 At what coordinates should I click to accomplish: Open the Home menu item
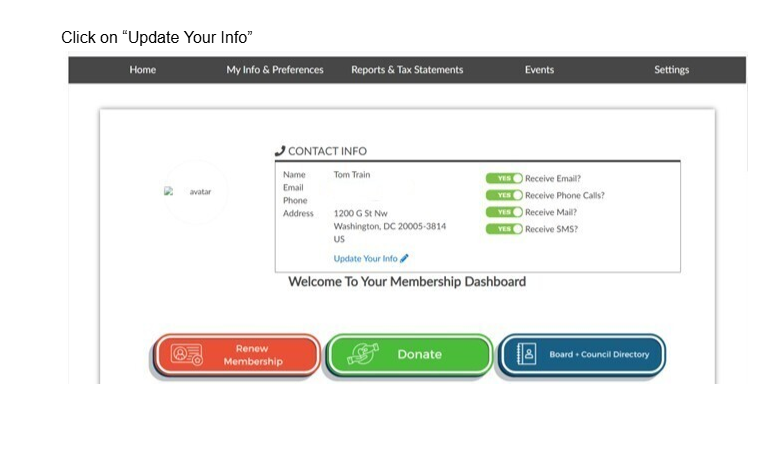pos(143,70)
